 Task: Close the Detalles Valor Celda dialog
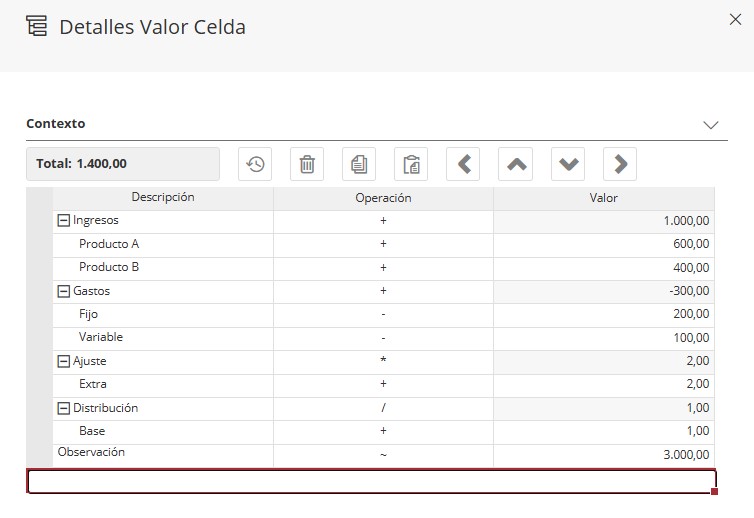click(x=738, y=18)
